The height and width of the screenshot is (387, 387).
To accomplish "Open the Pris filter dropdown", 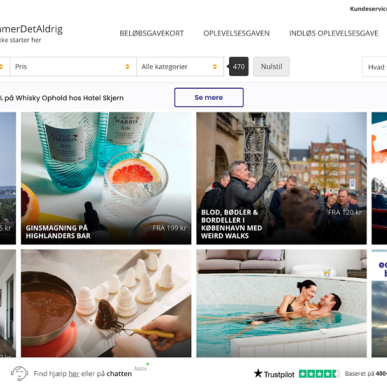I will pos(73,67).
